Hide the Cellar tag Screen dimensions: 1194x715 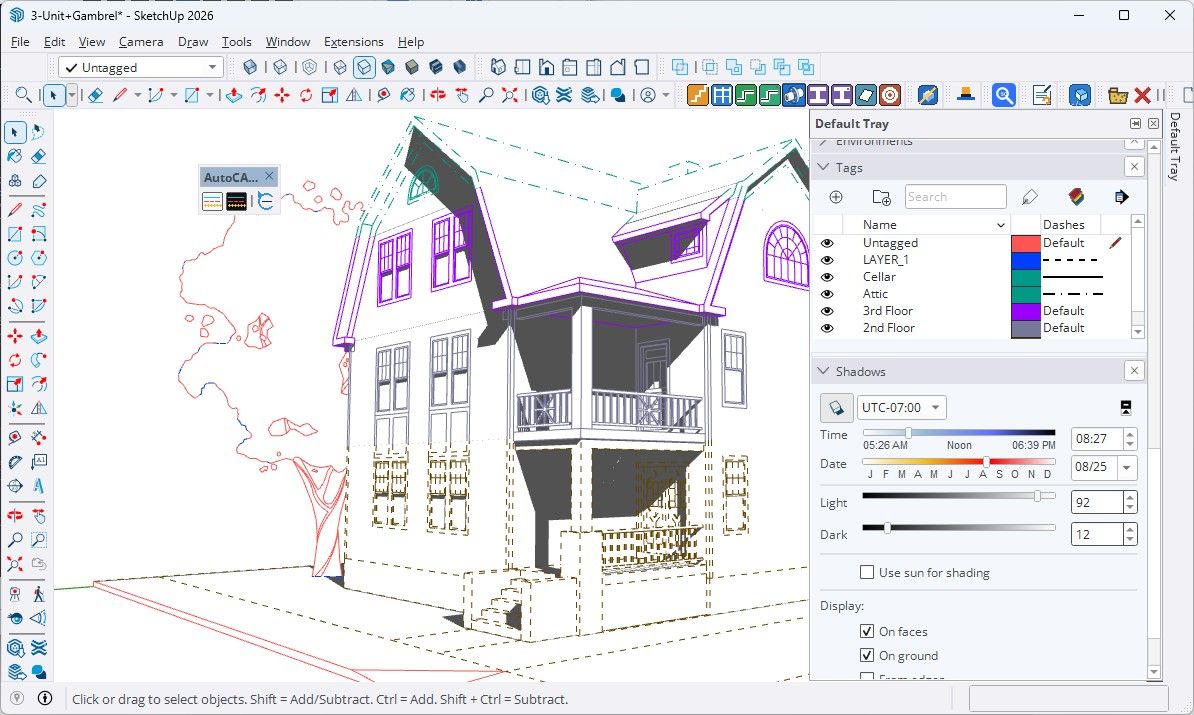(827, 277)
